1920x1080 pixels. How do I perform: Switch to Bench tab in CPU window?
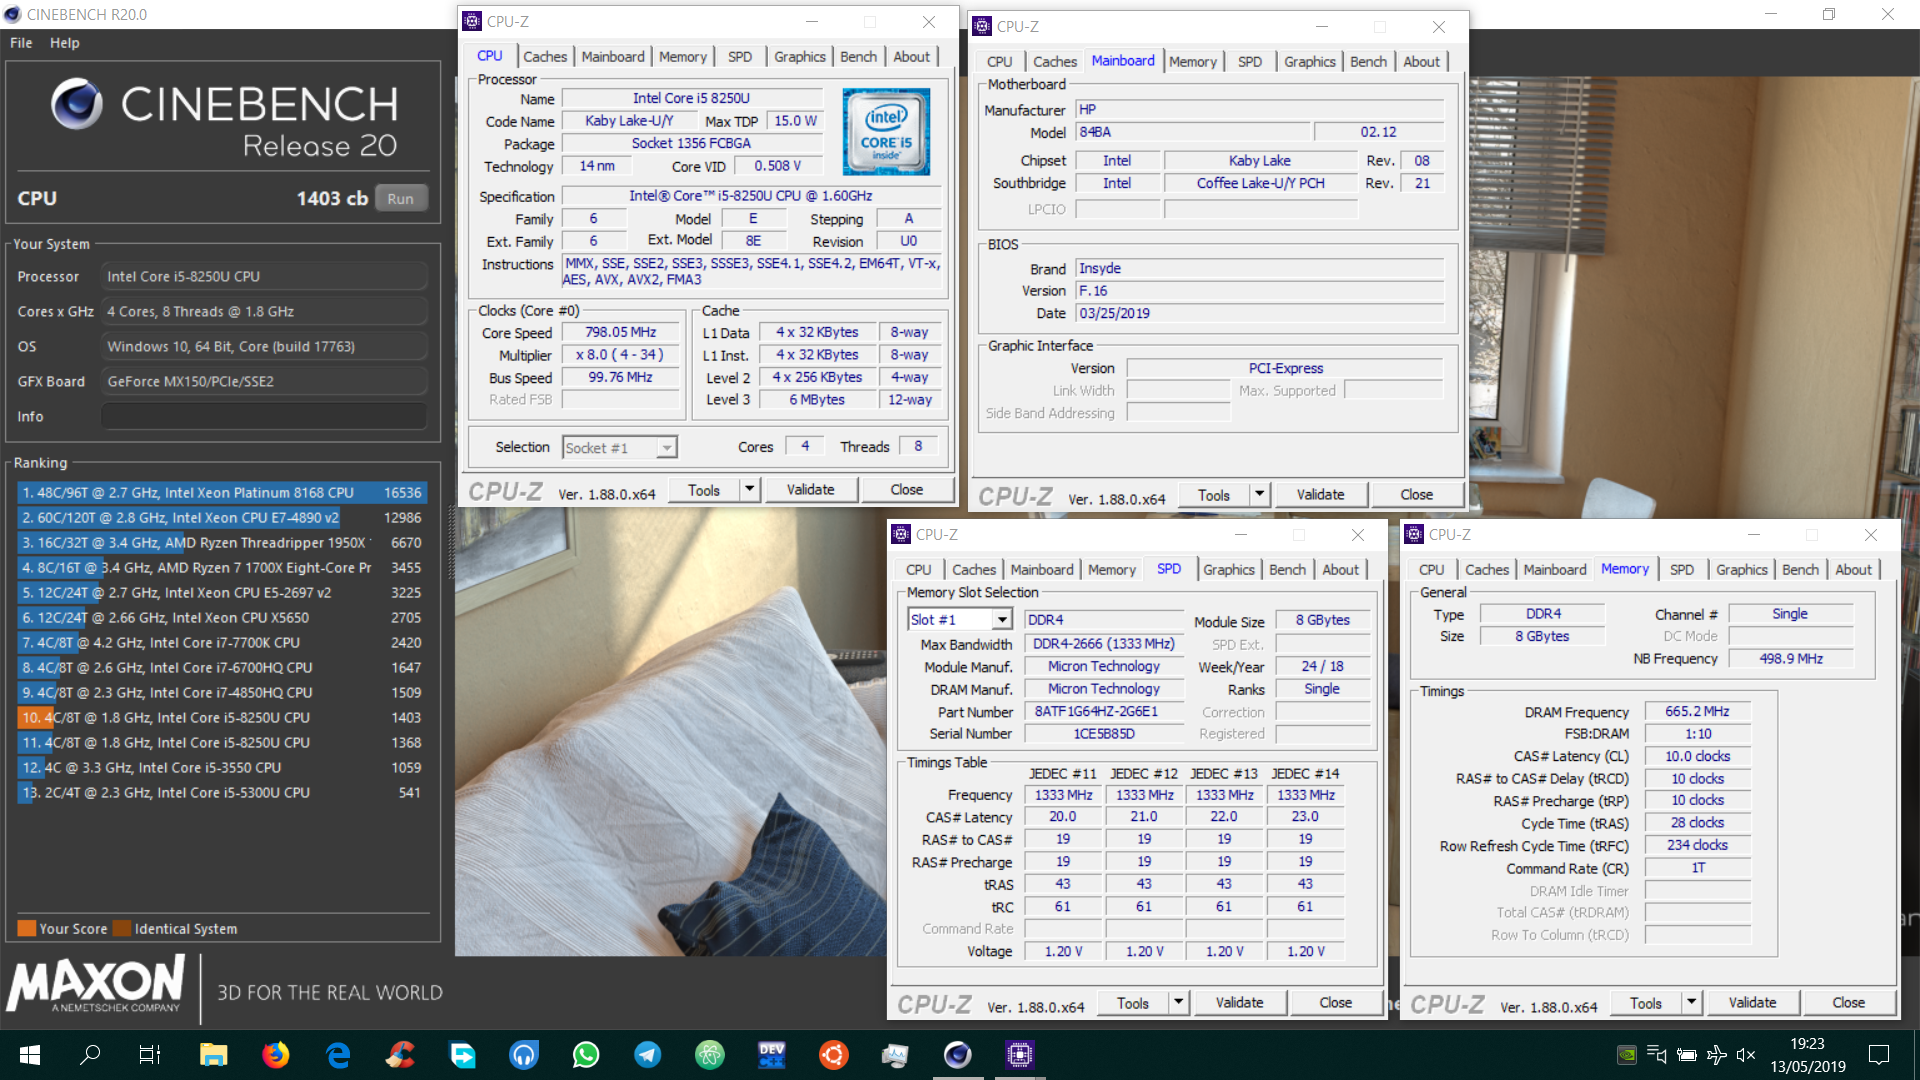(858, 57)
